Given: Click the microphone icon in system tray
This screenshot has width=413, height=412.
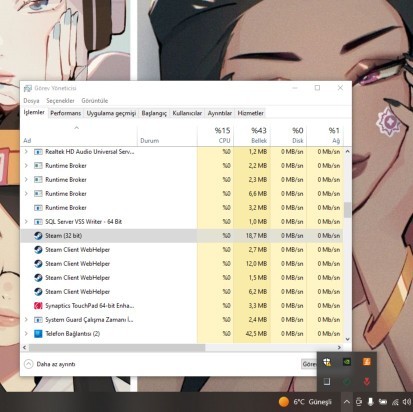Looking at the screenshot, I should (370, 402).
